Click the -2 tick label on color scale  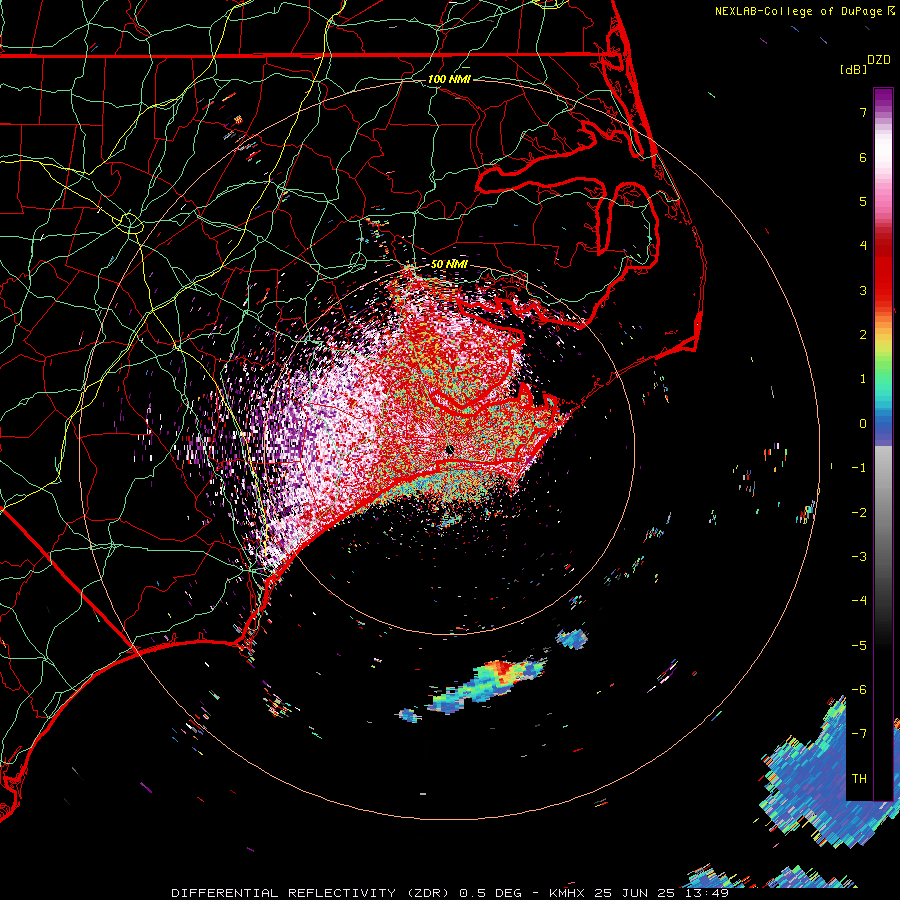(859, 513)
